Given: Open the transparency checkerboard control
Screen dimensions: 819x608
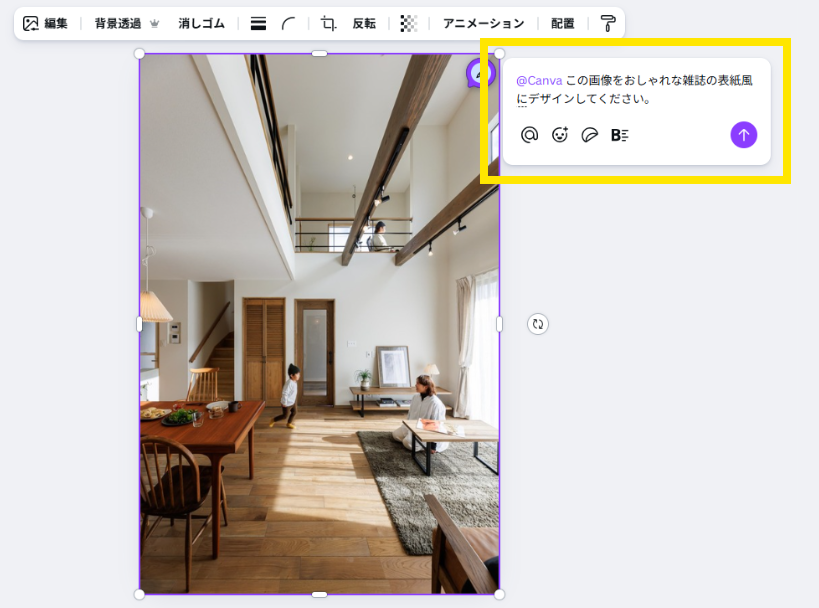Looking at the screenshot, I should 408,23.
